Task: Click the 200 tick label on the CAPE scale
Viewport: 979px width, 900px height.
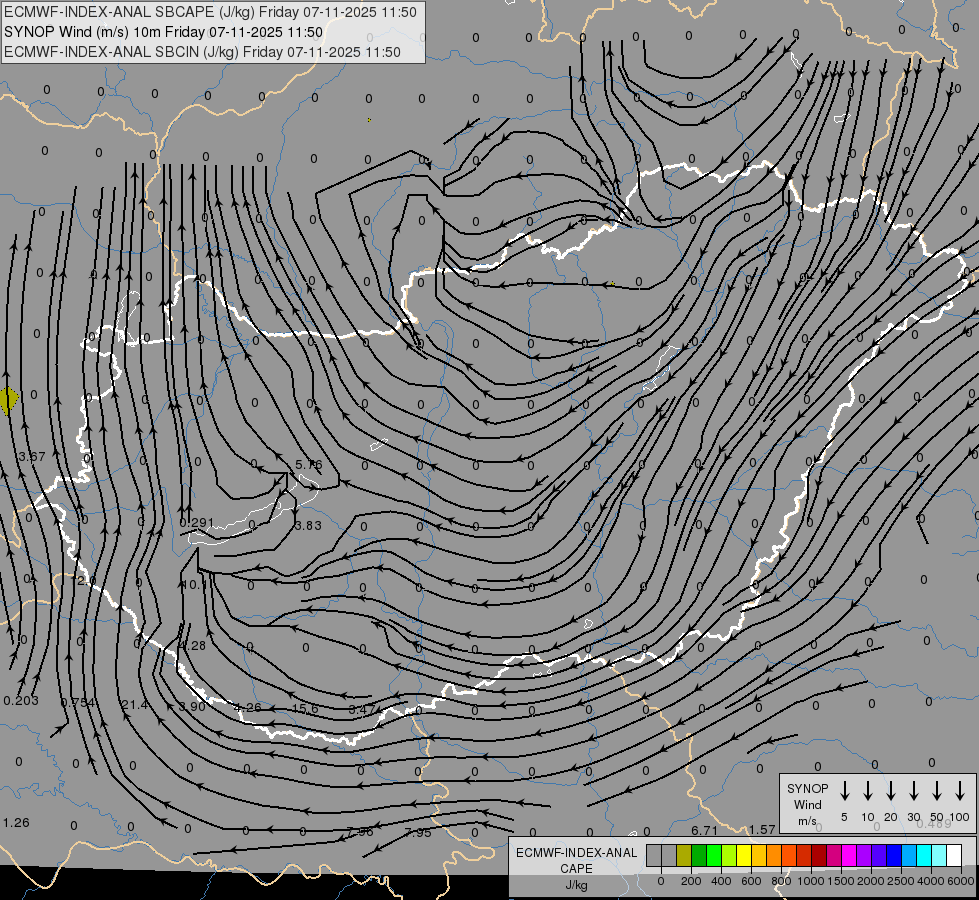Action: pos(691,881)
